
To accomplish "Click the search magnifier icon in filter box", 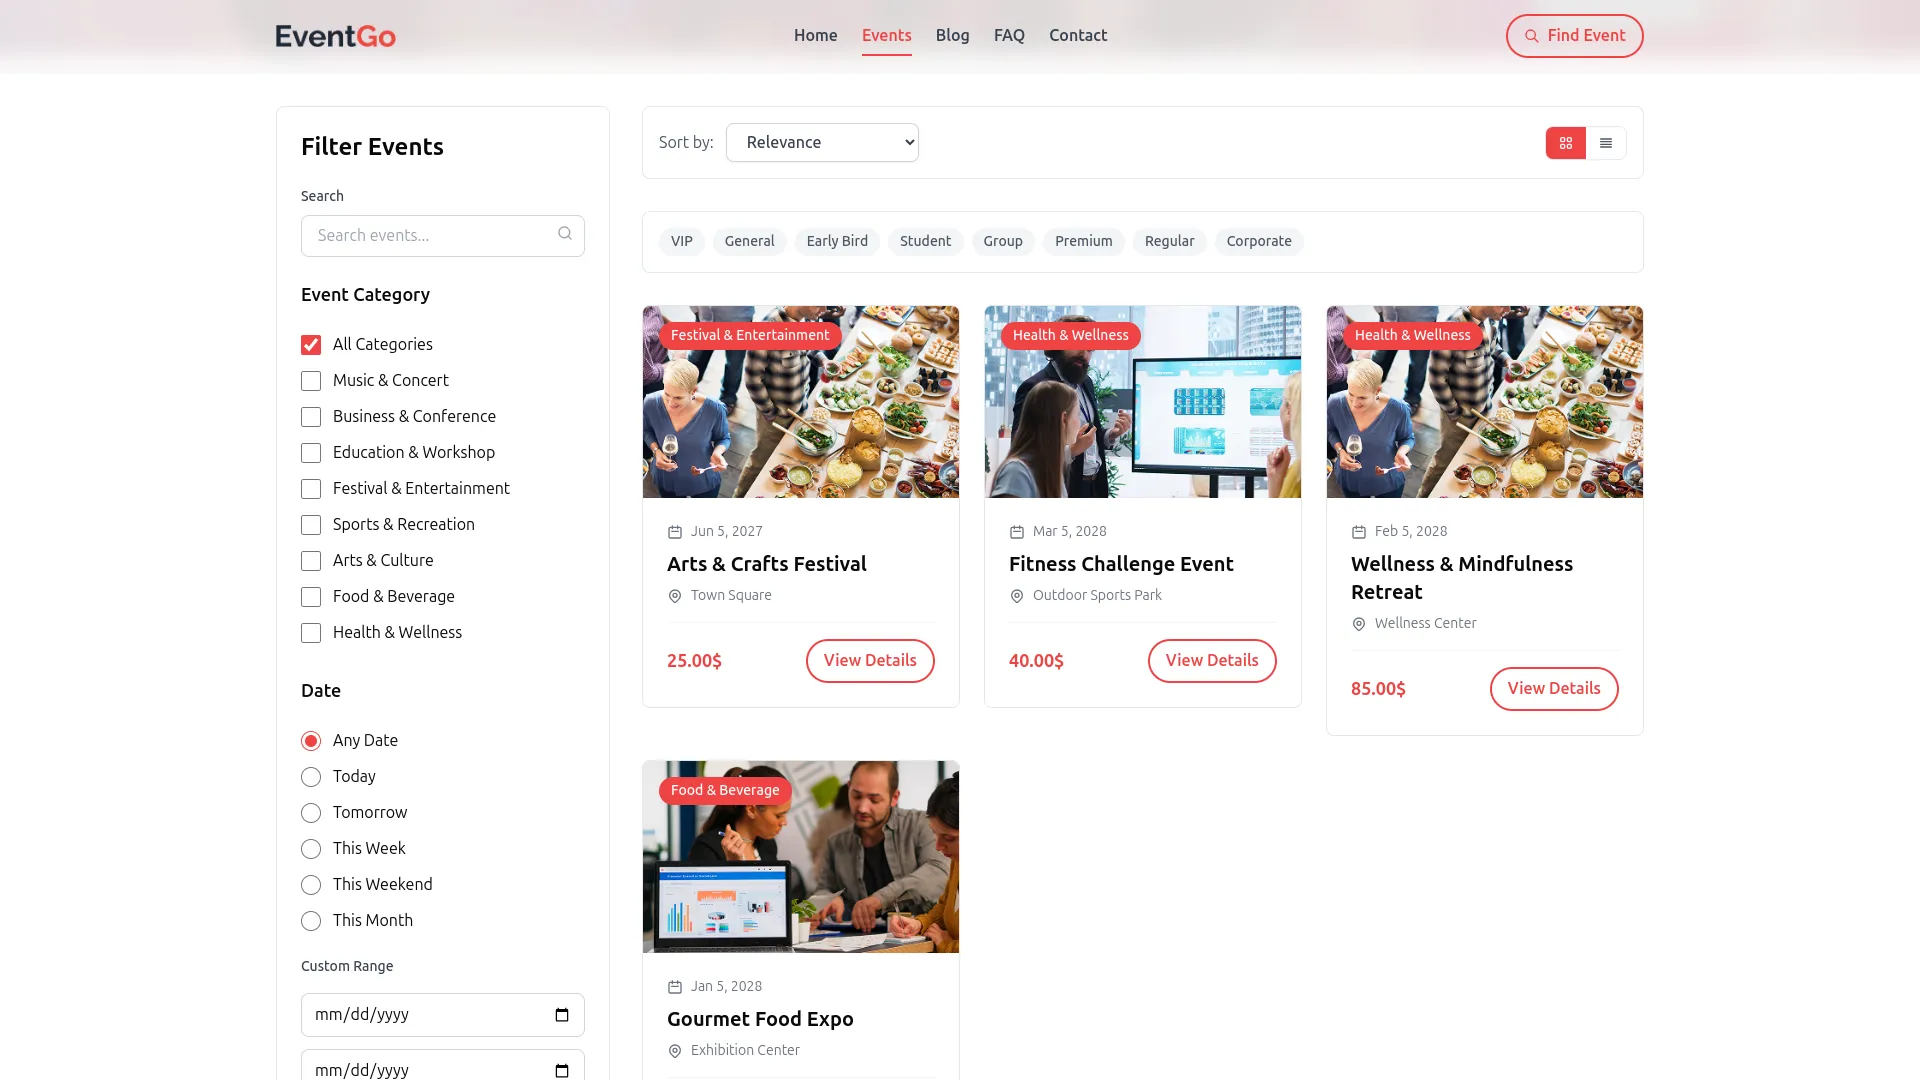I will [565, 233].
